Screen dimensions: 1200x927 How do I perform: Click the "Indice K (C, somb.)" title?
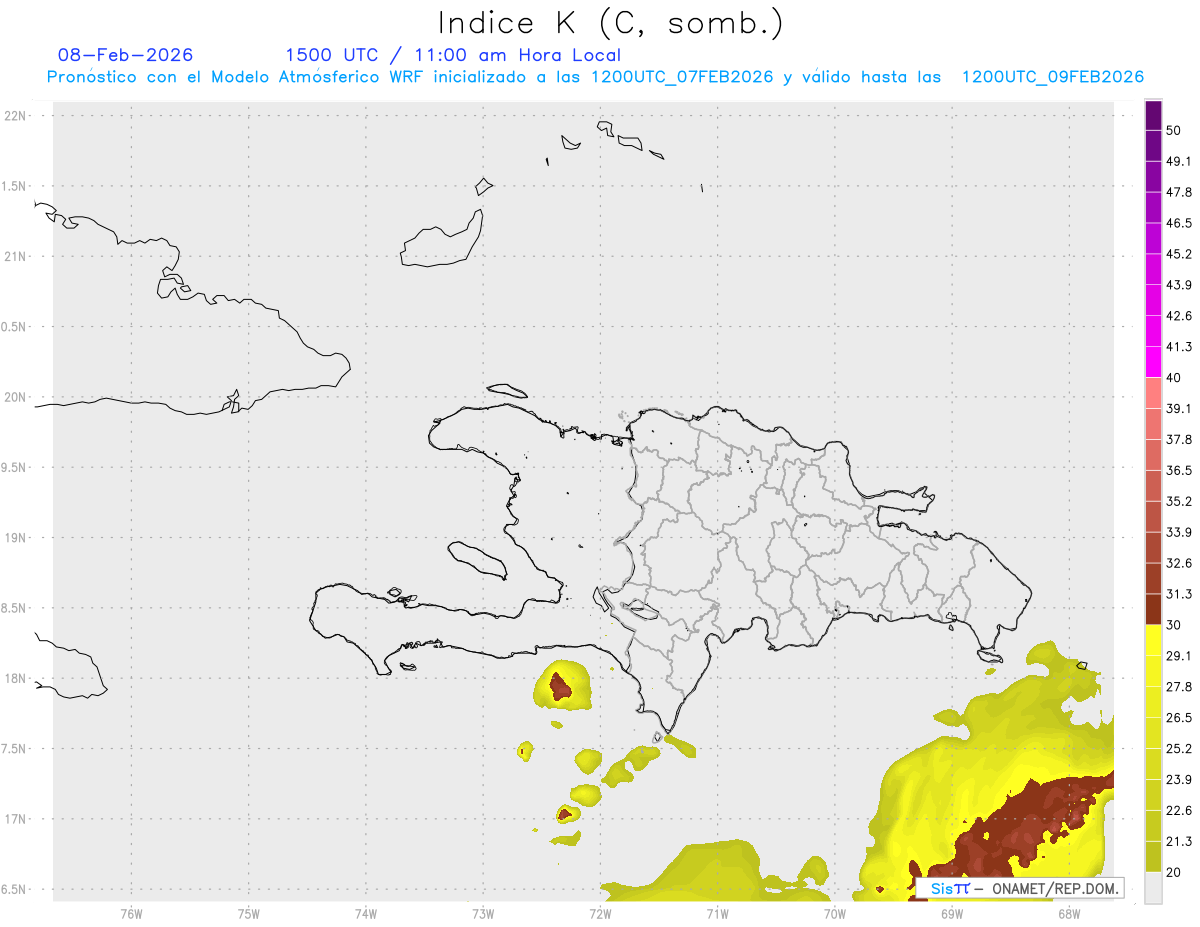click(610, 23)
